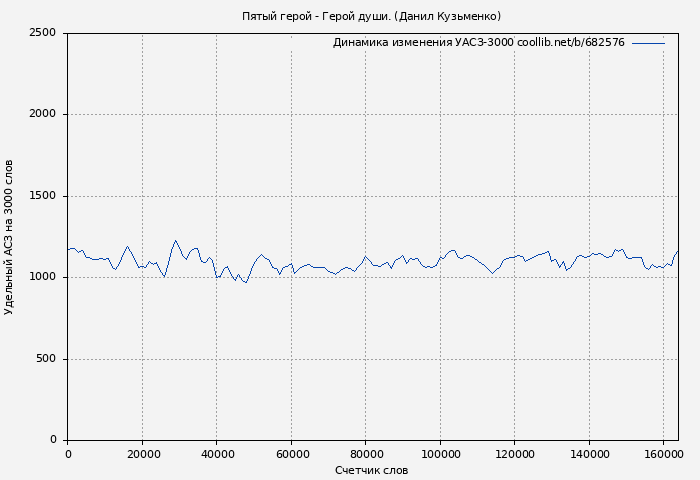Screen dimensions: 700x480
Task: Click the highest peak of the blue data line
Action: 176,240
